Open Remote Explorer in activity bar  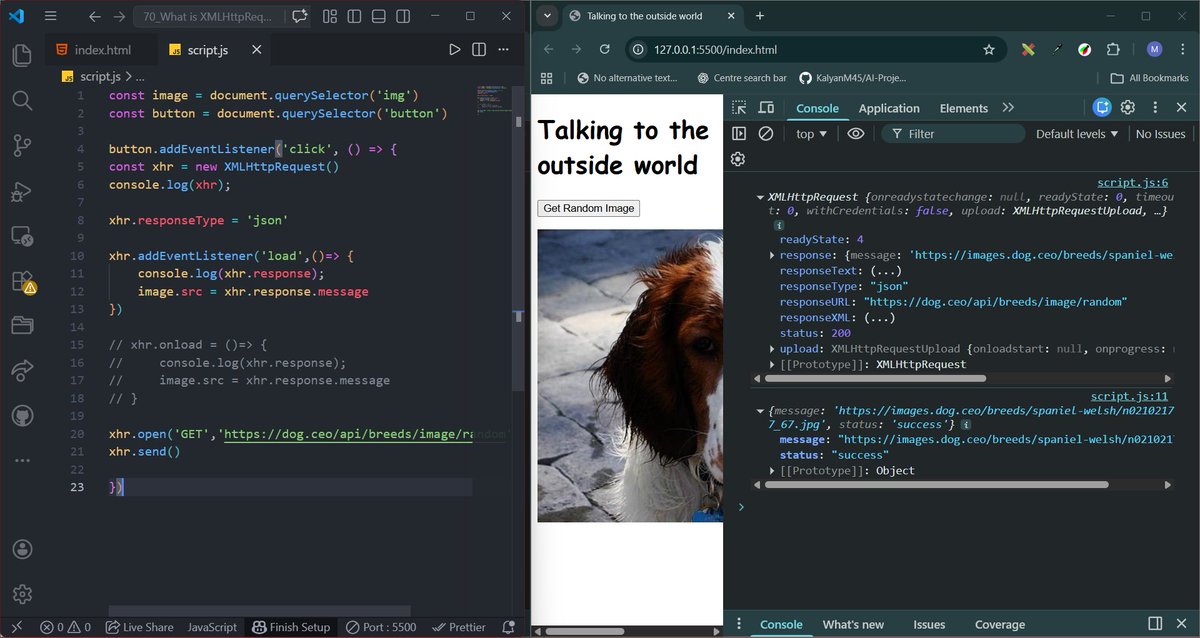tap(22, 237)
